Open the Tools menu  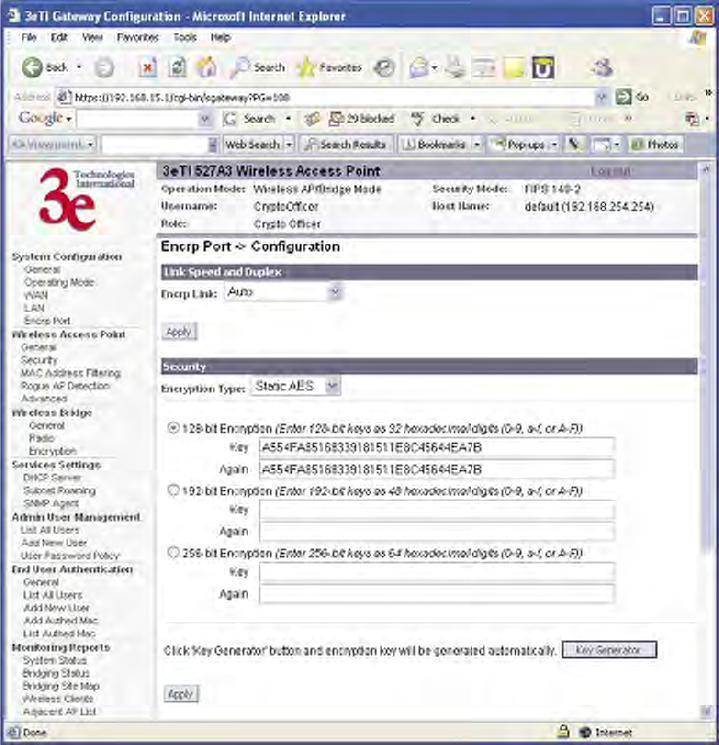(185, 37)
